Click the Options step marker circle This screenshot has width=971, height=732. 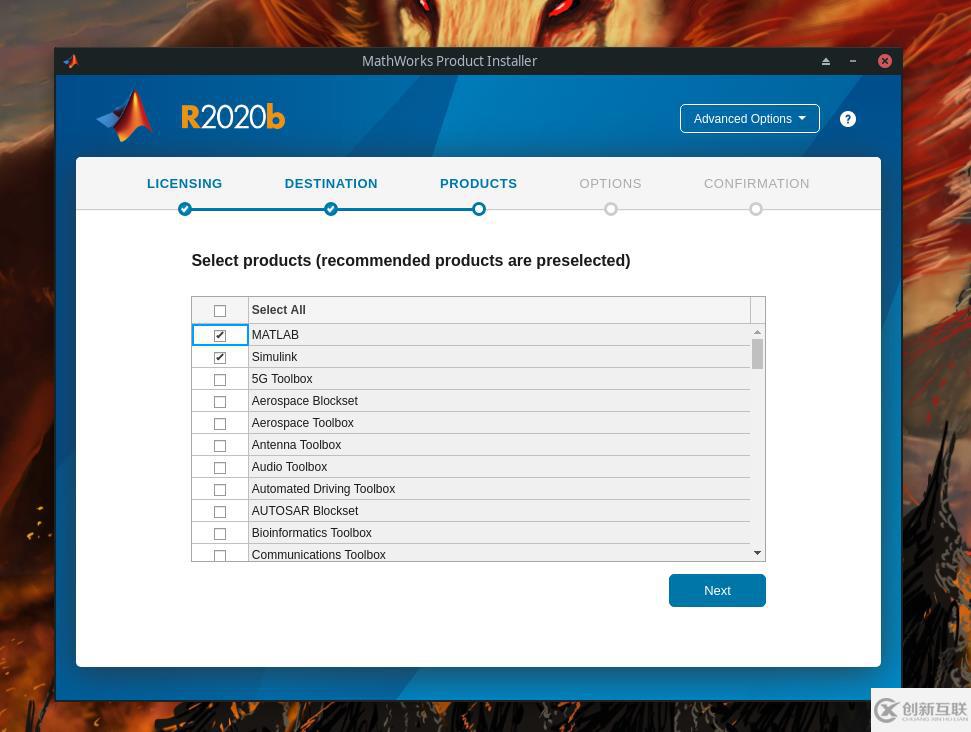(x=611, y=209)
